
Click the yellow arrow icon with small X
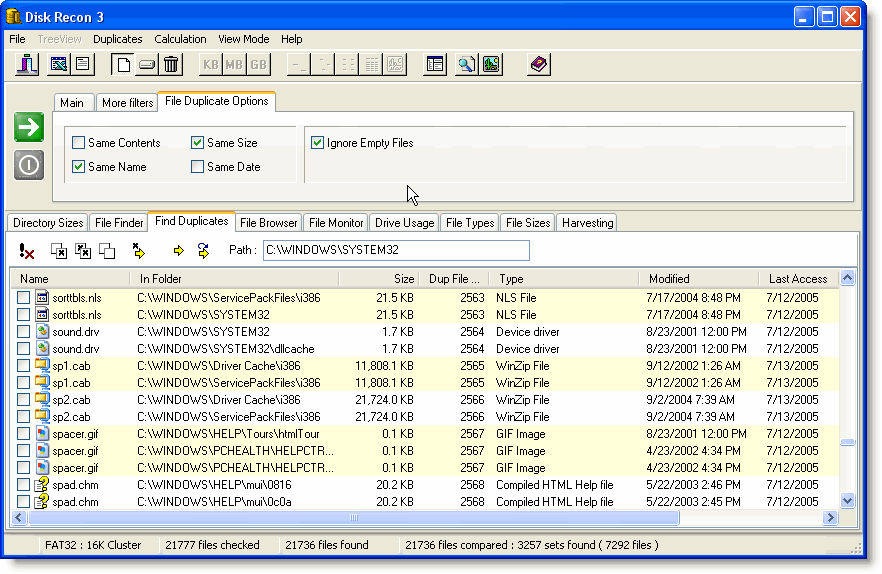click(138, 251)
